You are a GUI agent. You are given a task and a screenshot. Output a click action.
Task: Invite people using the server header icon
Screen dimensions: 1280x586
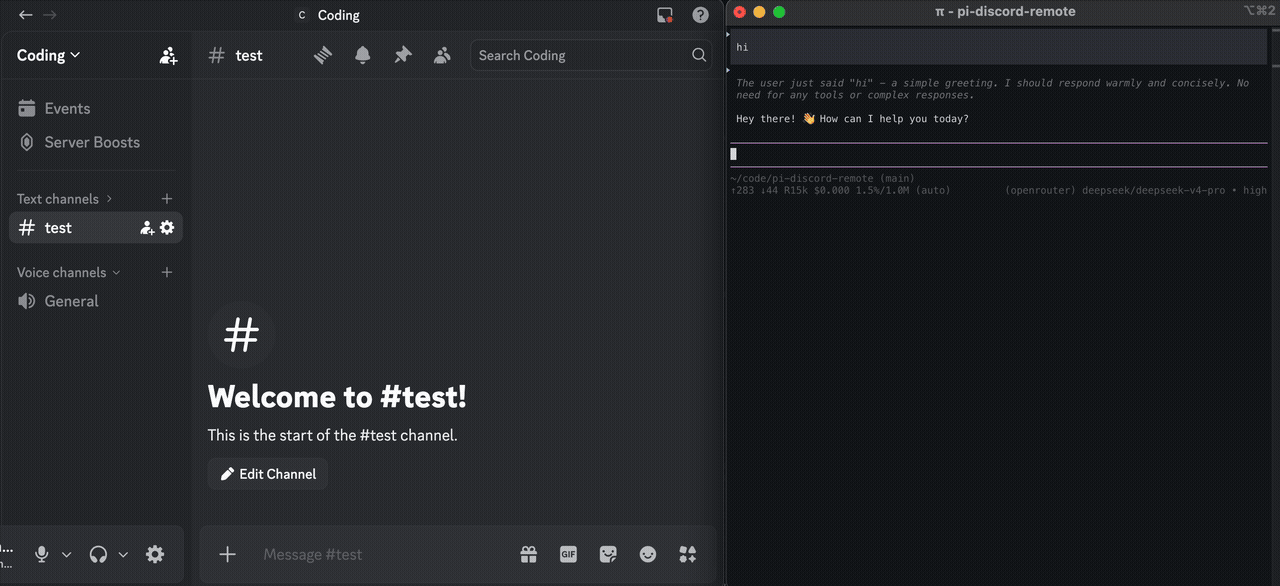(168, 56)
